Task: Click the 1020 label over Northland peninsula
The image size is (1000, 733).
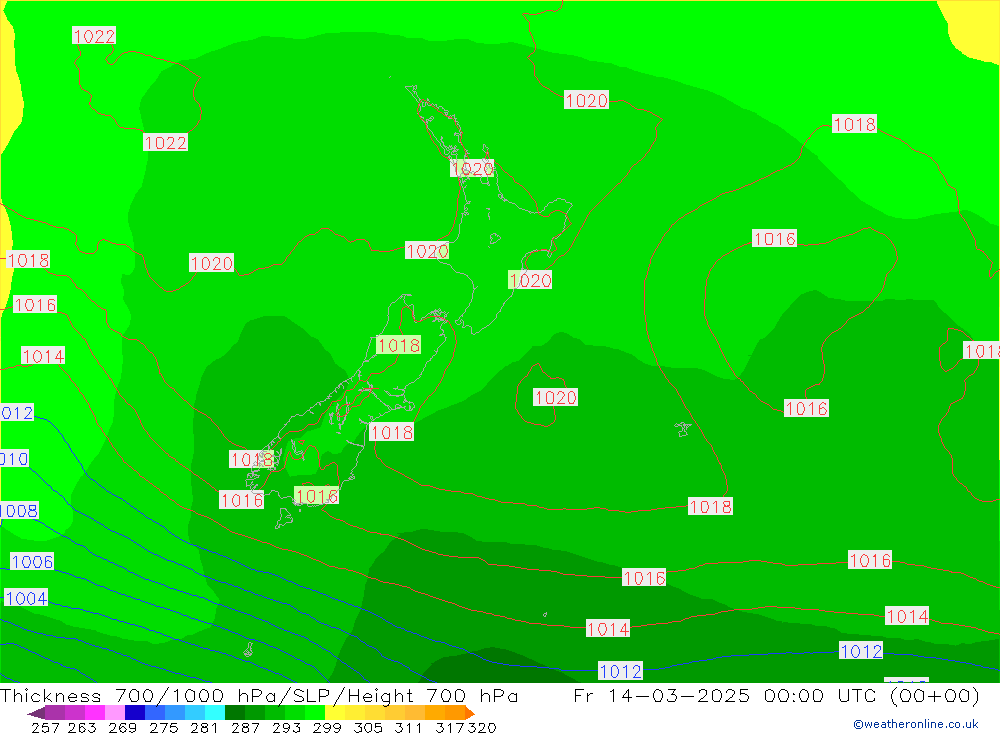Action: [x=473, y=168]
